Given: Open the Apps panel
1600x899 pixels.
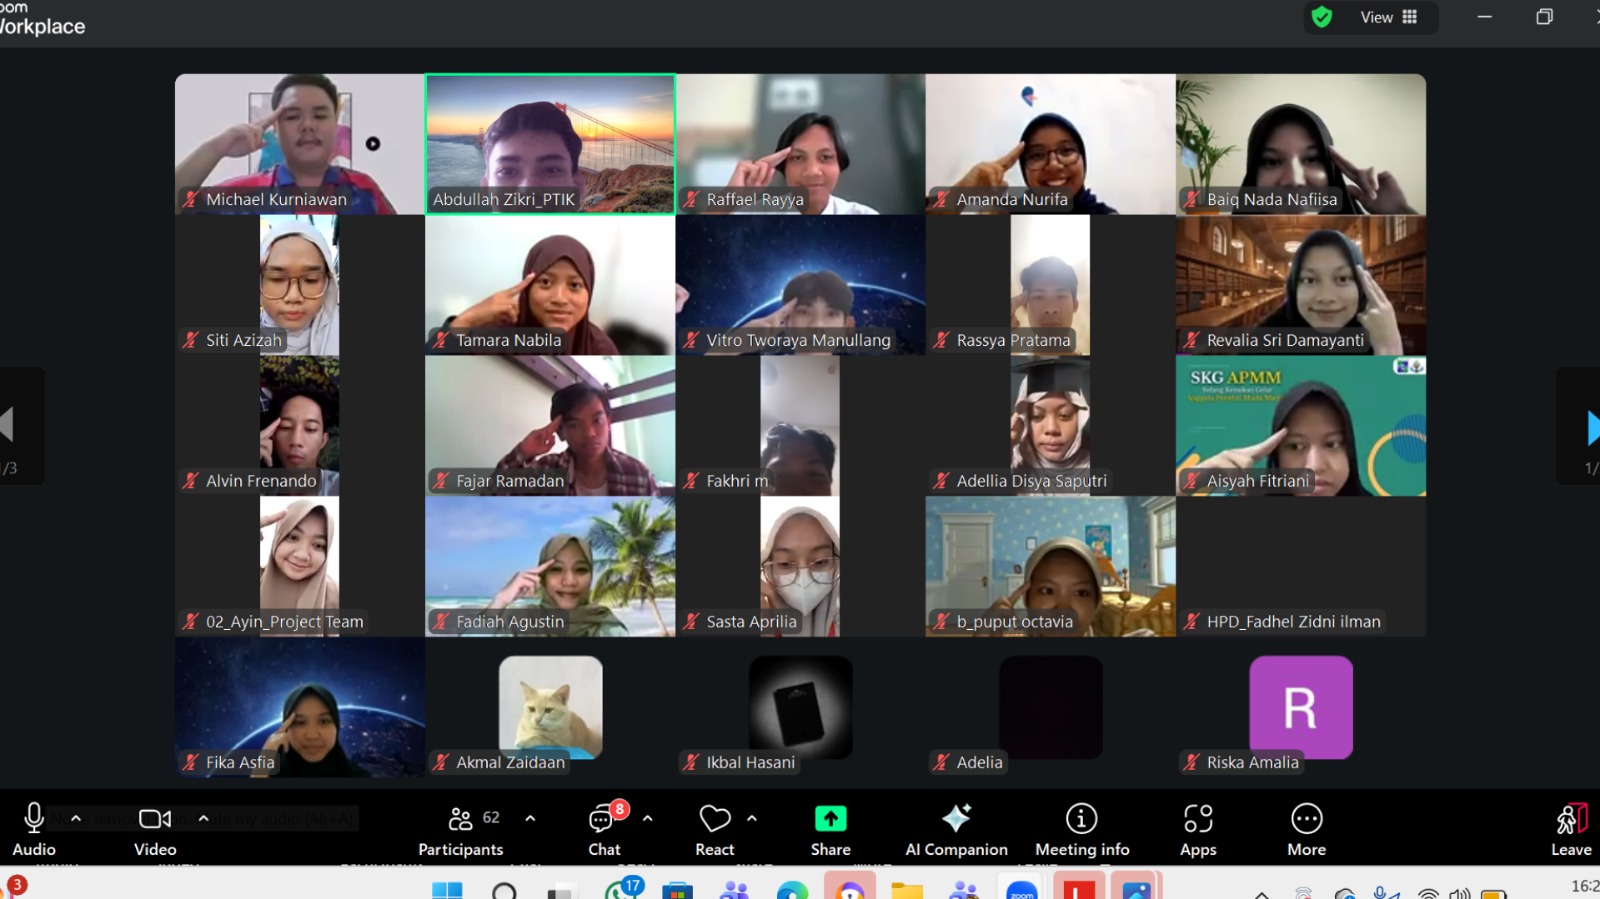Looking at the screenshot, I should 1197,830.
